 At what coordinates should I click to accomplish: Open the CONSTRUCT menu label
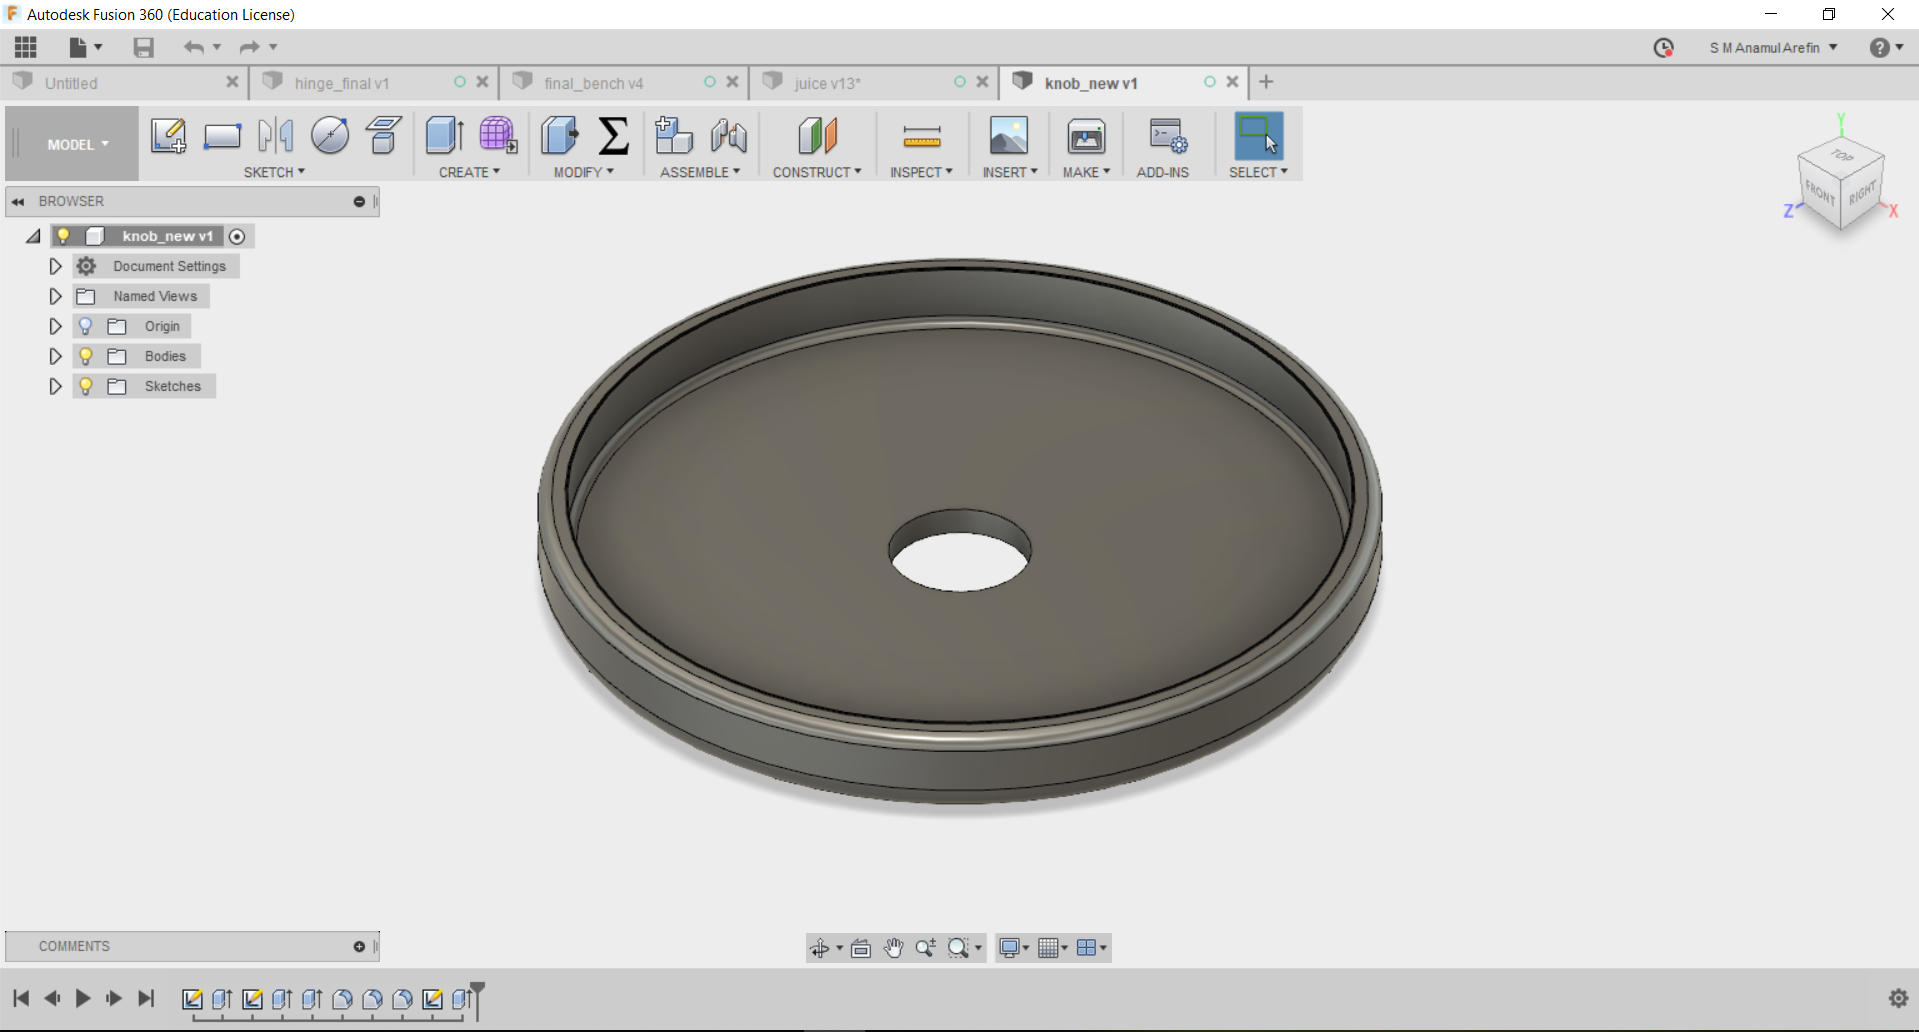816,172
